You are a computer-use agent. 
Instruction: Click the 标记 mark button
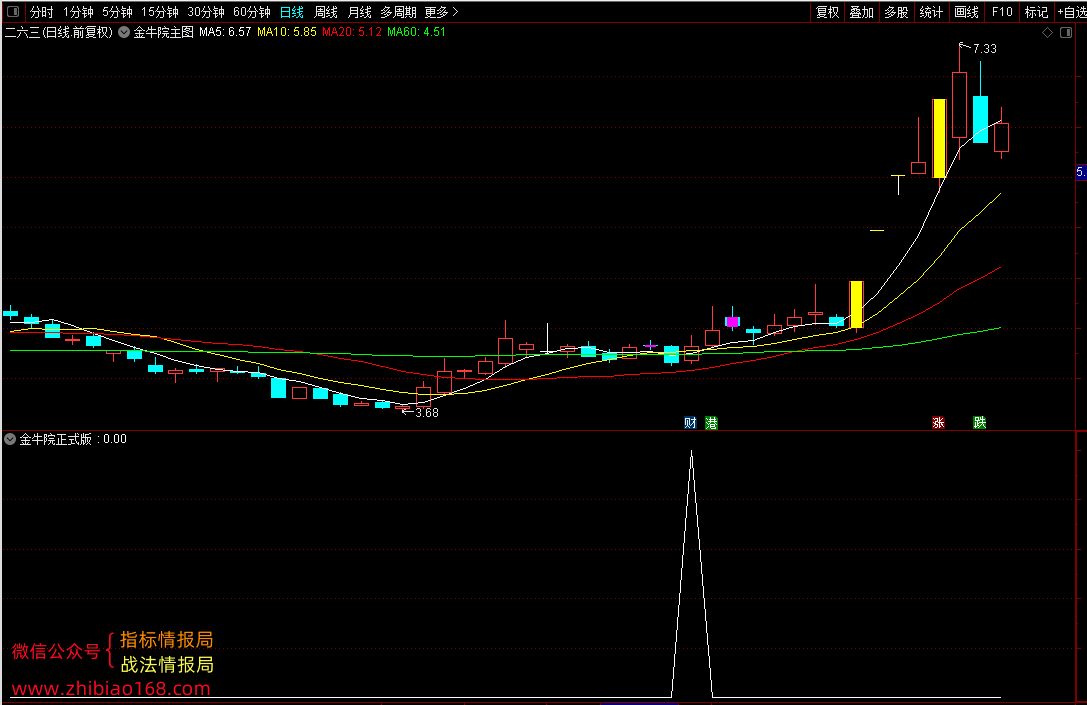tap(1036, 12)
